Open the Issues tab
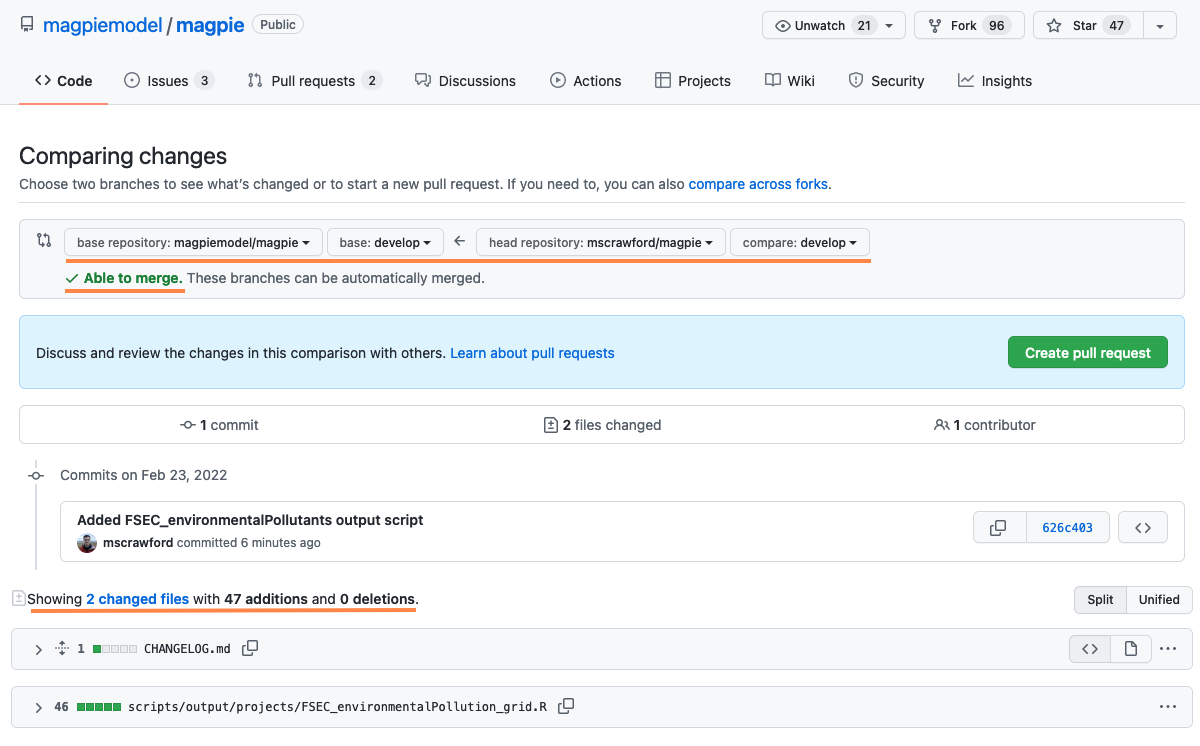The height and width of the screenshot is (746, 1200). tap(168, 81)
